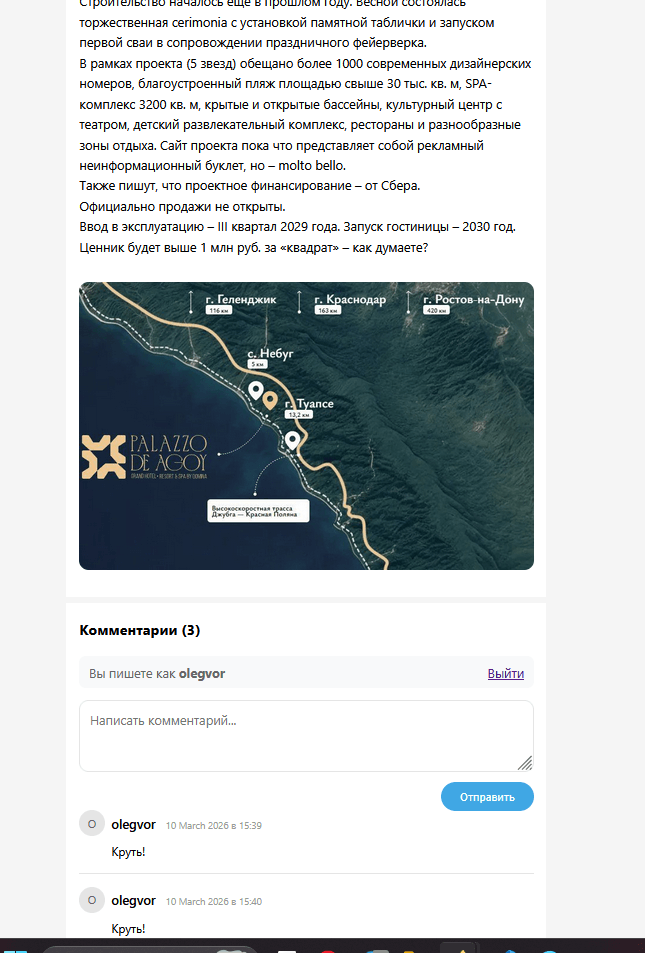
Task: Open olegvor's profile from the 15:39 comment
Action: click(133, 825)
